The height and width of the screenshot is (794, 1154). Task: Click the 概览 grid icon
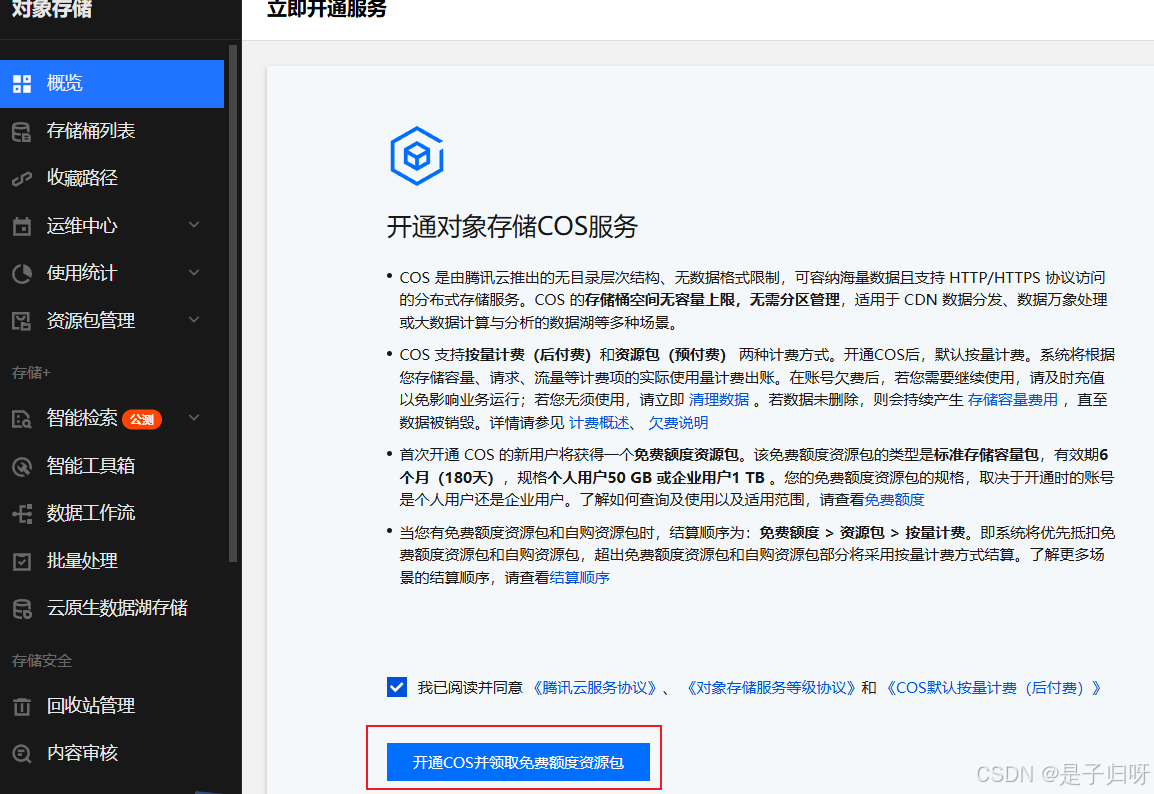22,84
